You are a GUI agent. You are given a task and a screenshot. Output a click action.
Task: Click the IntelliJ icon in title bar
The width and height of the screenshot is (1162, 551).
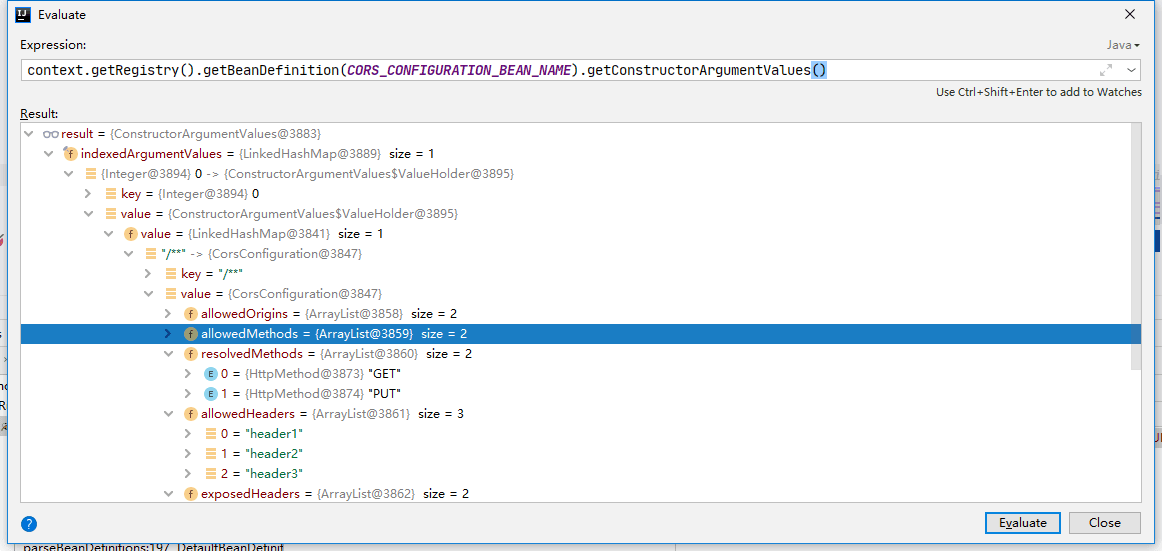tap(23, 14)
